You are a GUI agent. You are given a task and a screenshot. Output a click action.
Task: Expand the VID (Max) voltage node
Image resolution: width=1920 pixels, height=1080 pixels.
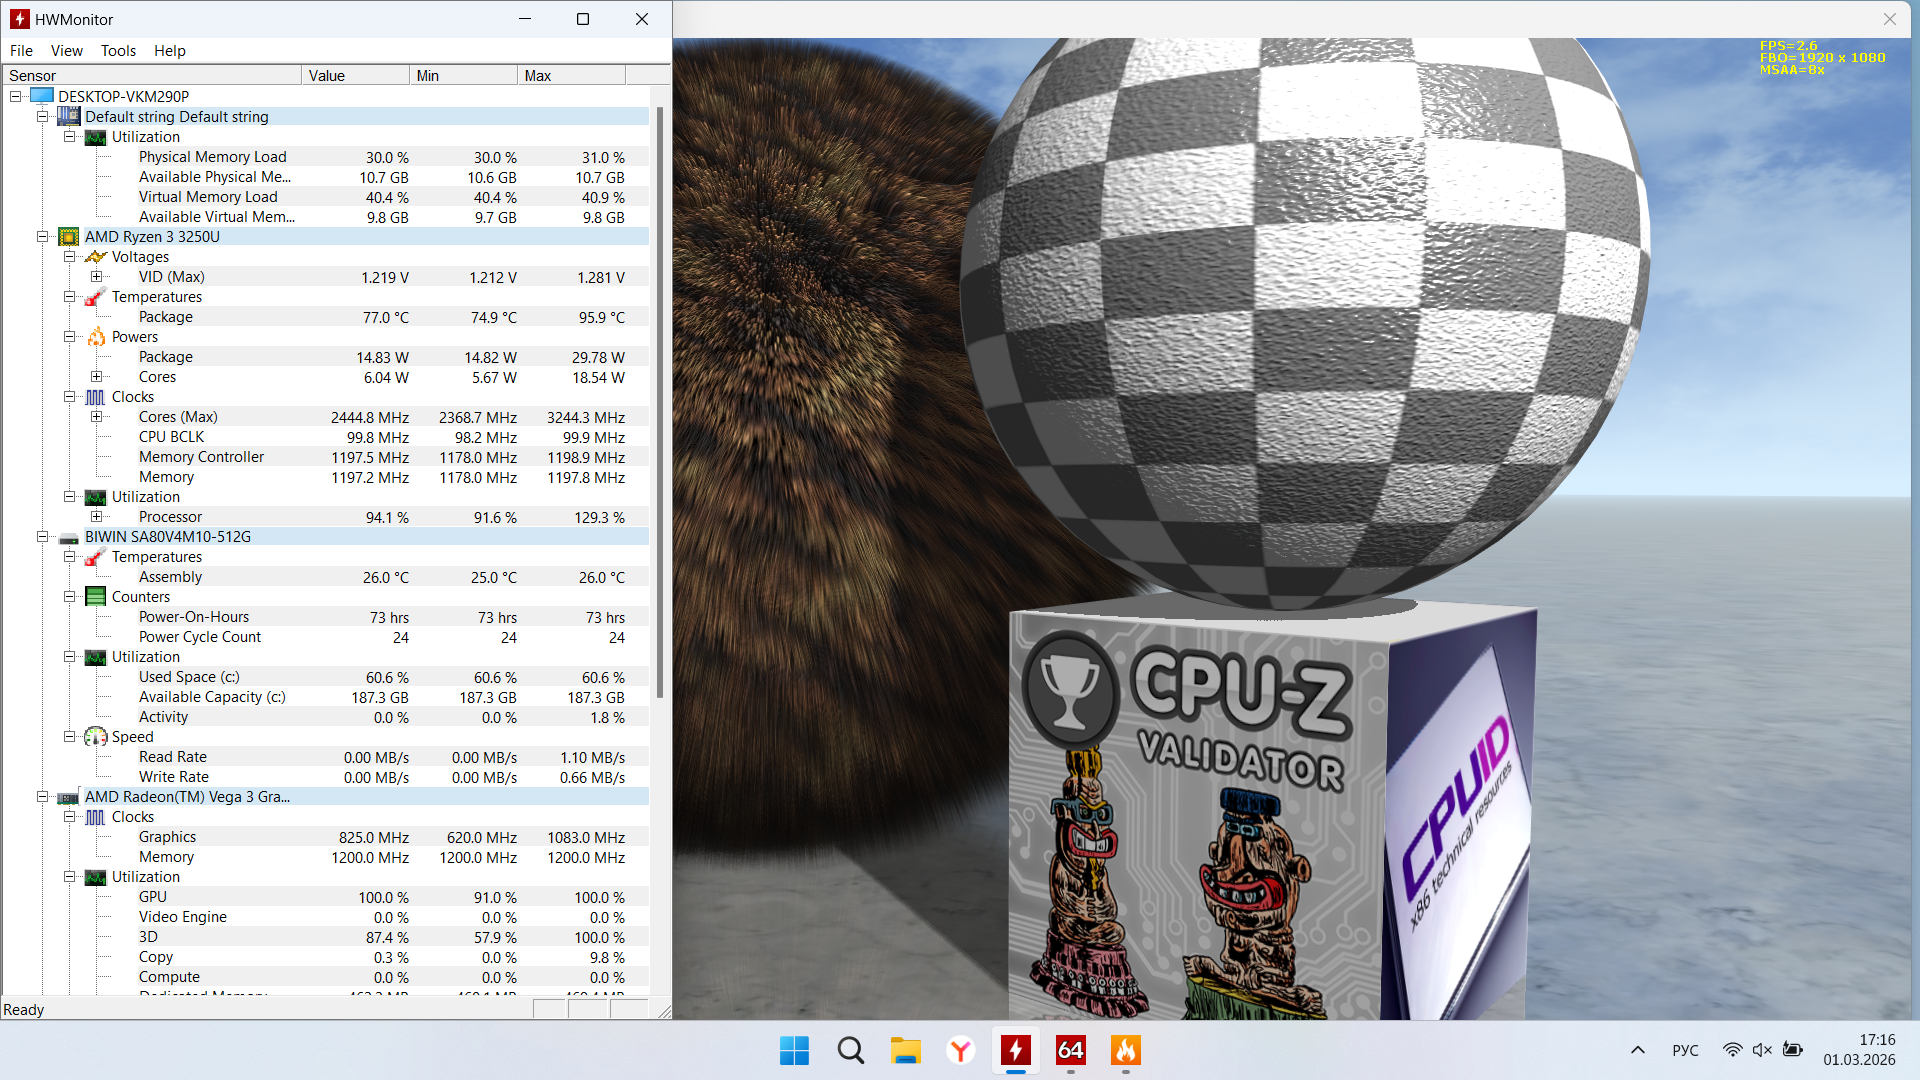(96, 277)
